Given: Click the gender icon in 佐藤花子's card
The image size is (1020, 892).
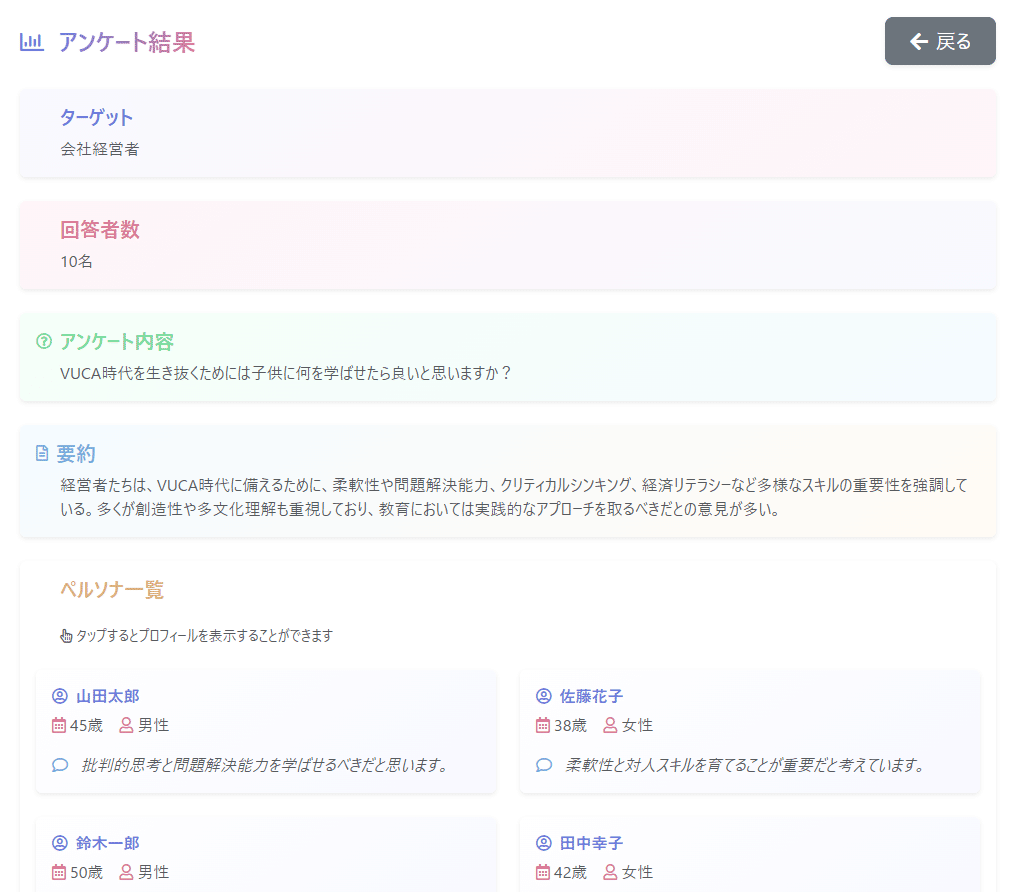Looking at the screenshot, I should [x=610, y=725].
